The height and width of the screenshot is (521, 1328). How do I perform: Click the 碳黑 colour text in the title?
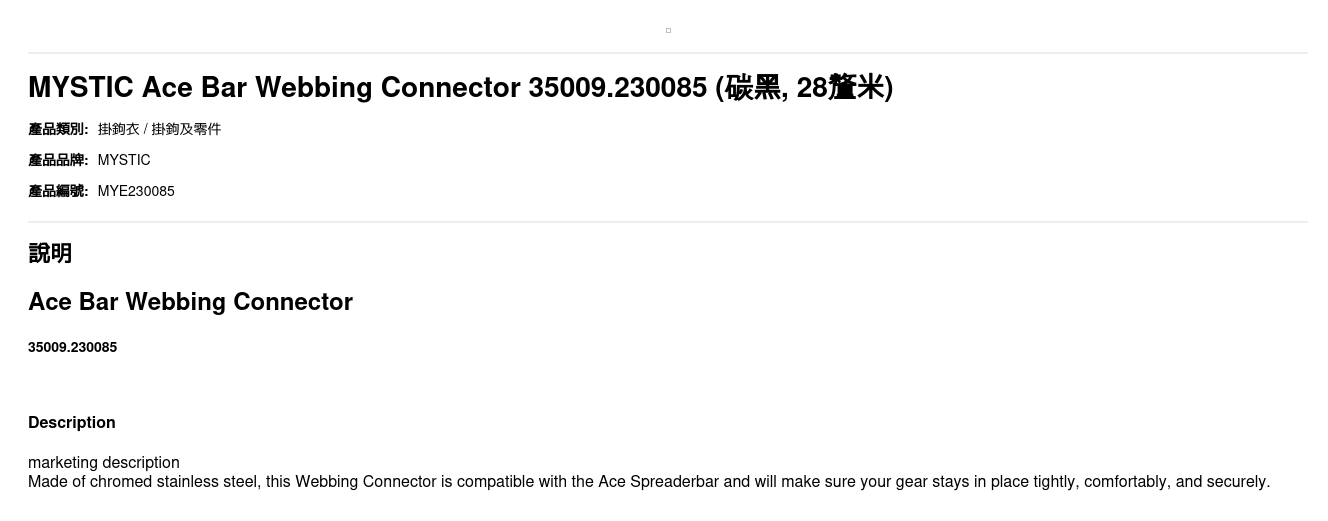[753, 88]
